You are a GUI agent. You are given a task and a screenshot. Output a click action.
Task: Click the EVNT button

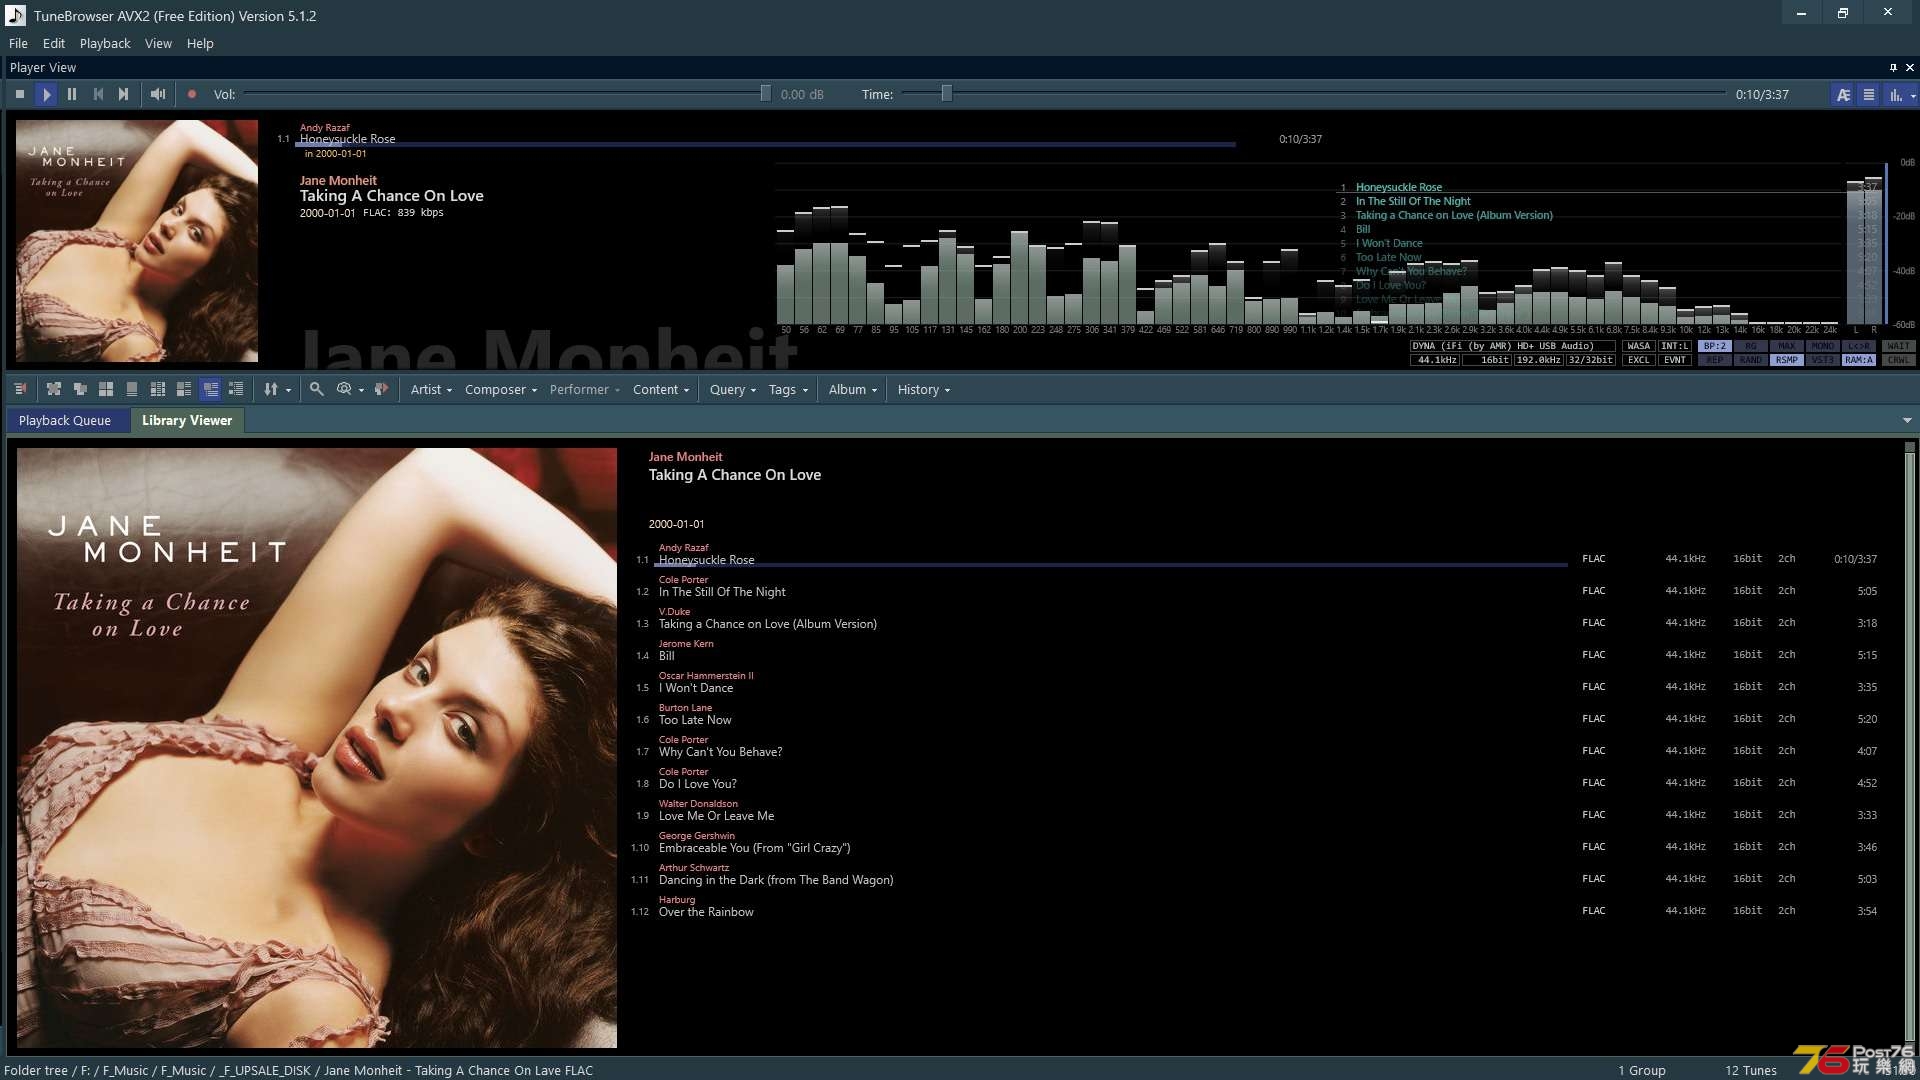[x=1674, y=360]
